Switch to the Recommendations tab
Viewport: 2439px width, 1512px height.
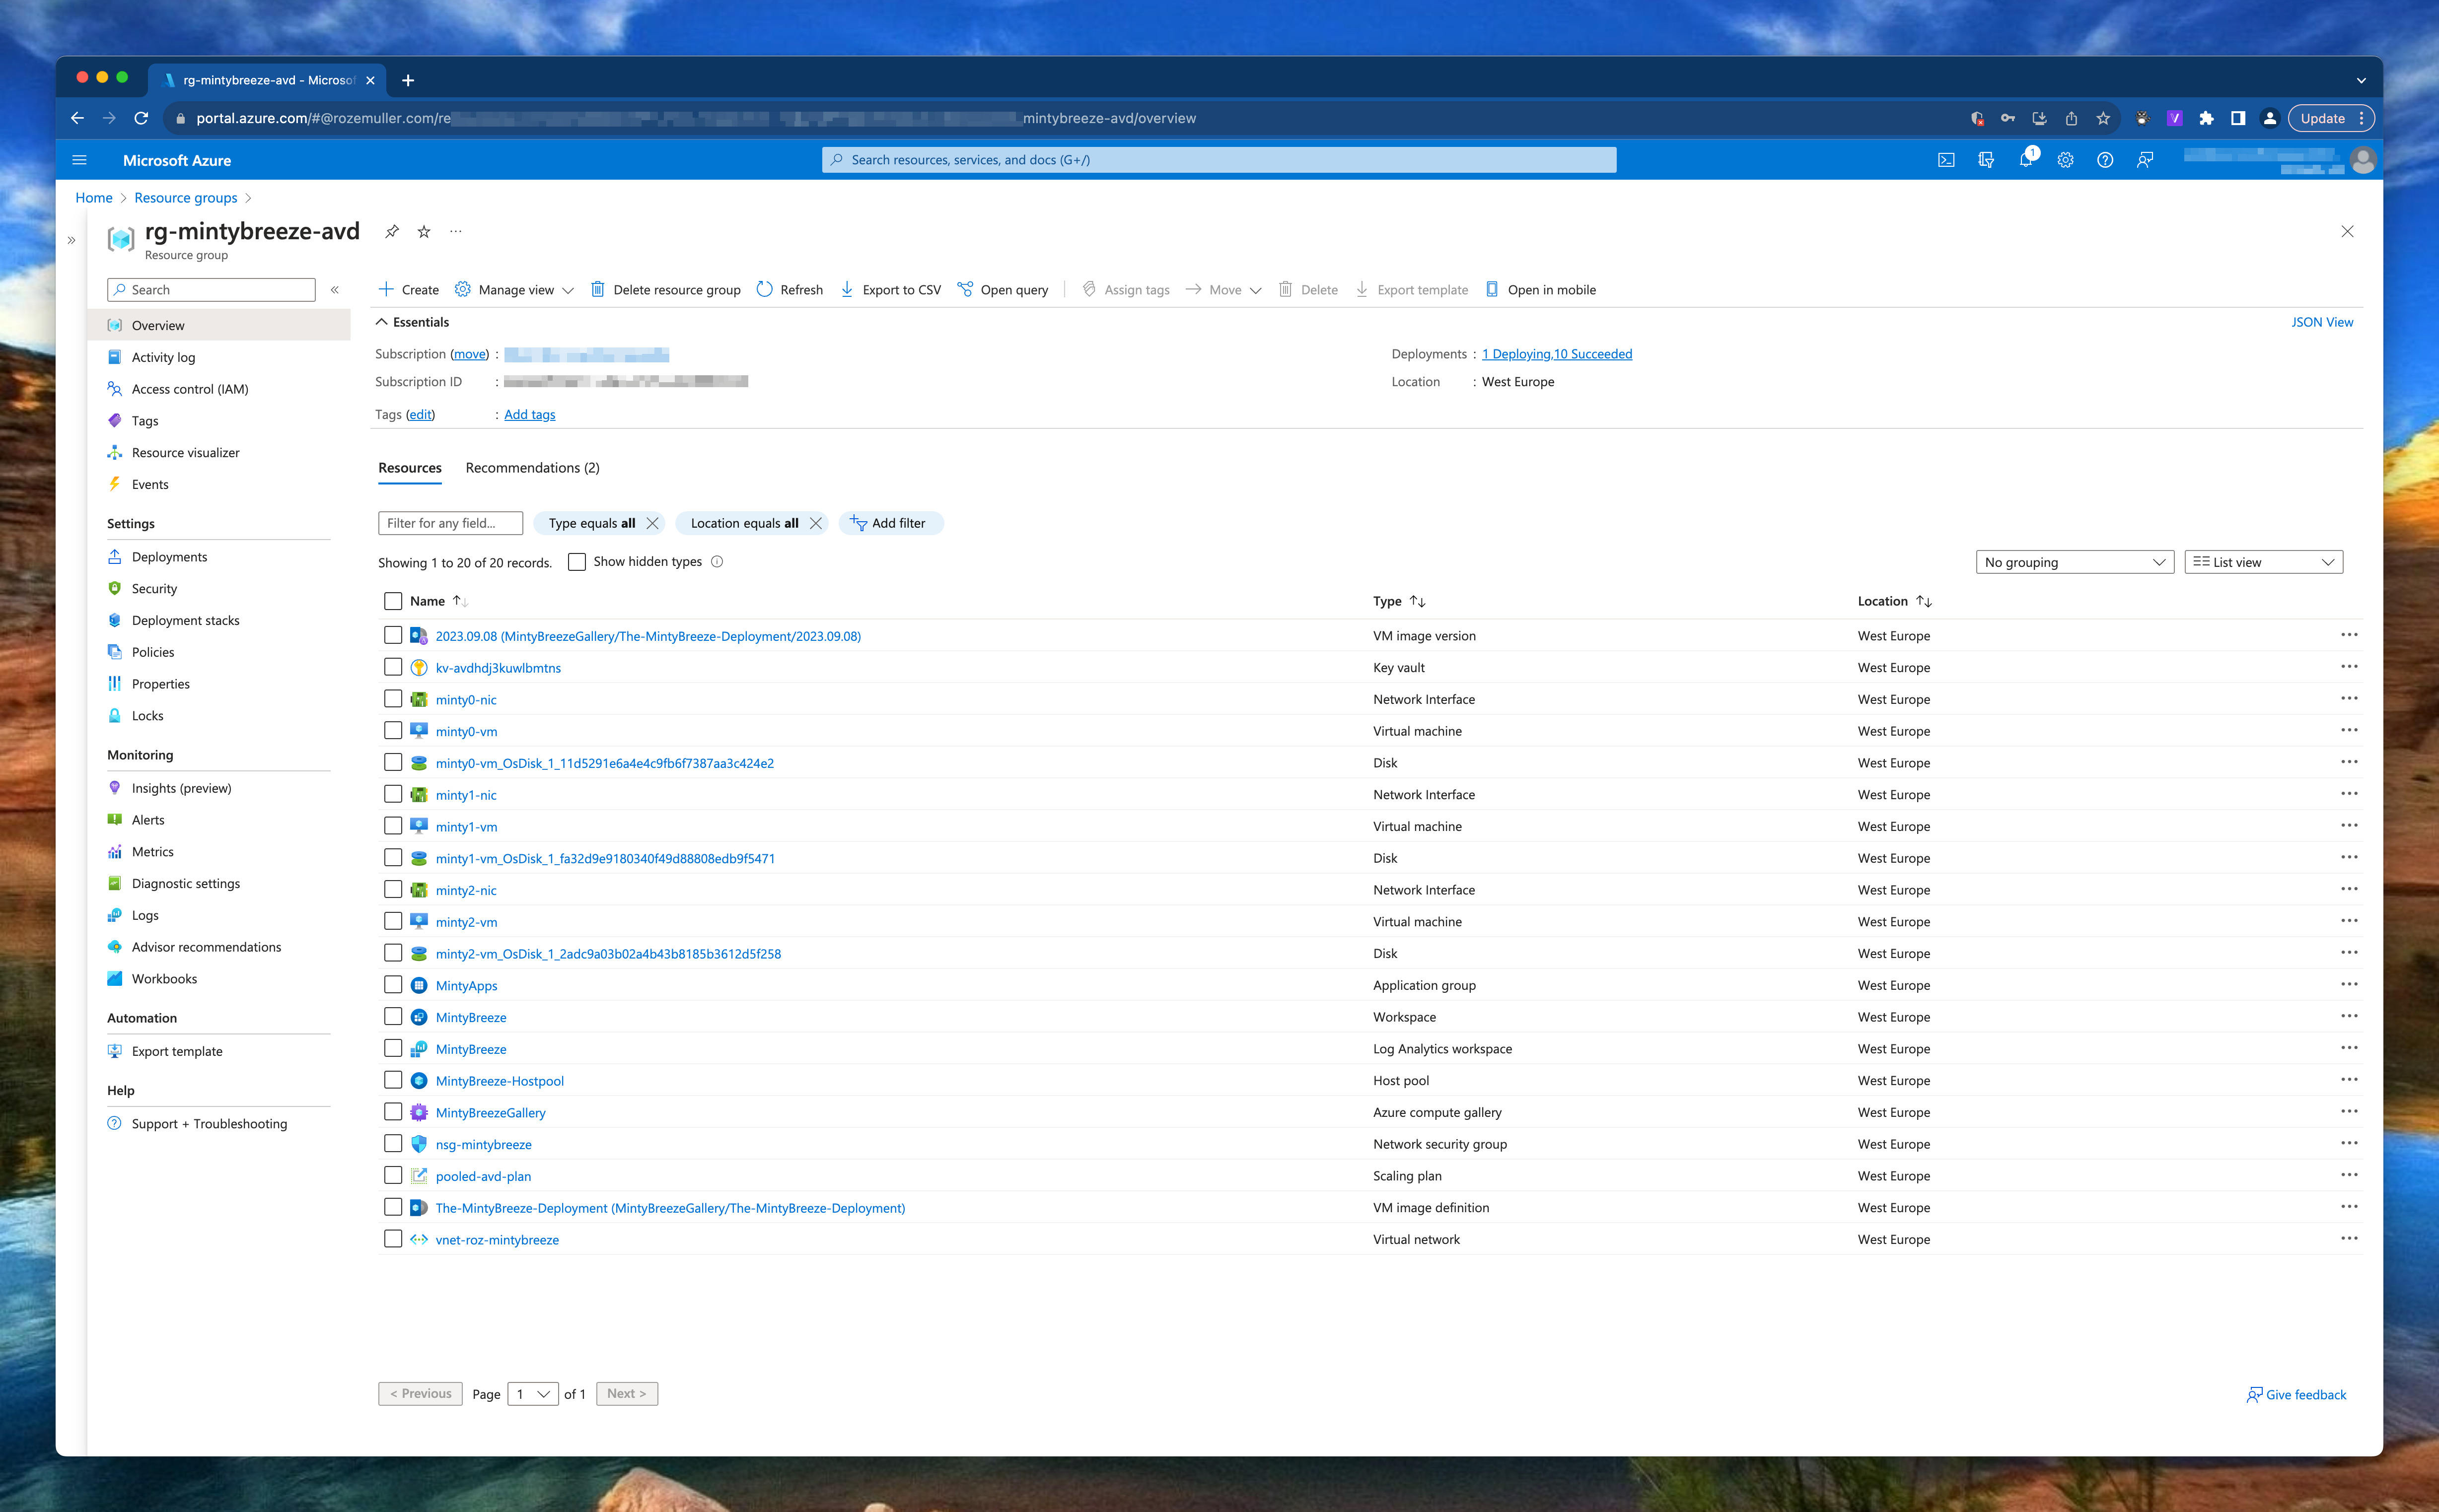[x=532, y=468]
